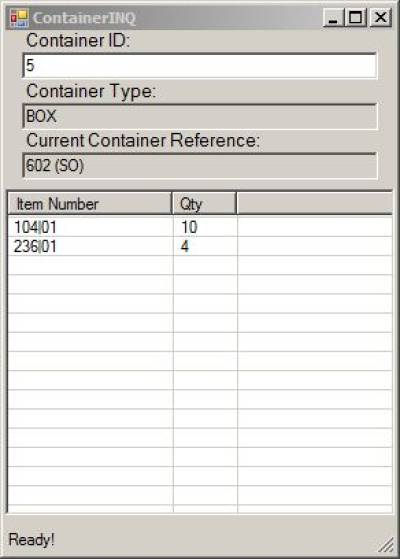
Task: Click the Current Container Reference field
Action: [x=200, y=165]
